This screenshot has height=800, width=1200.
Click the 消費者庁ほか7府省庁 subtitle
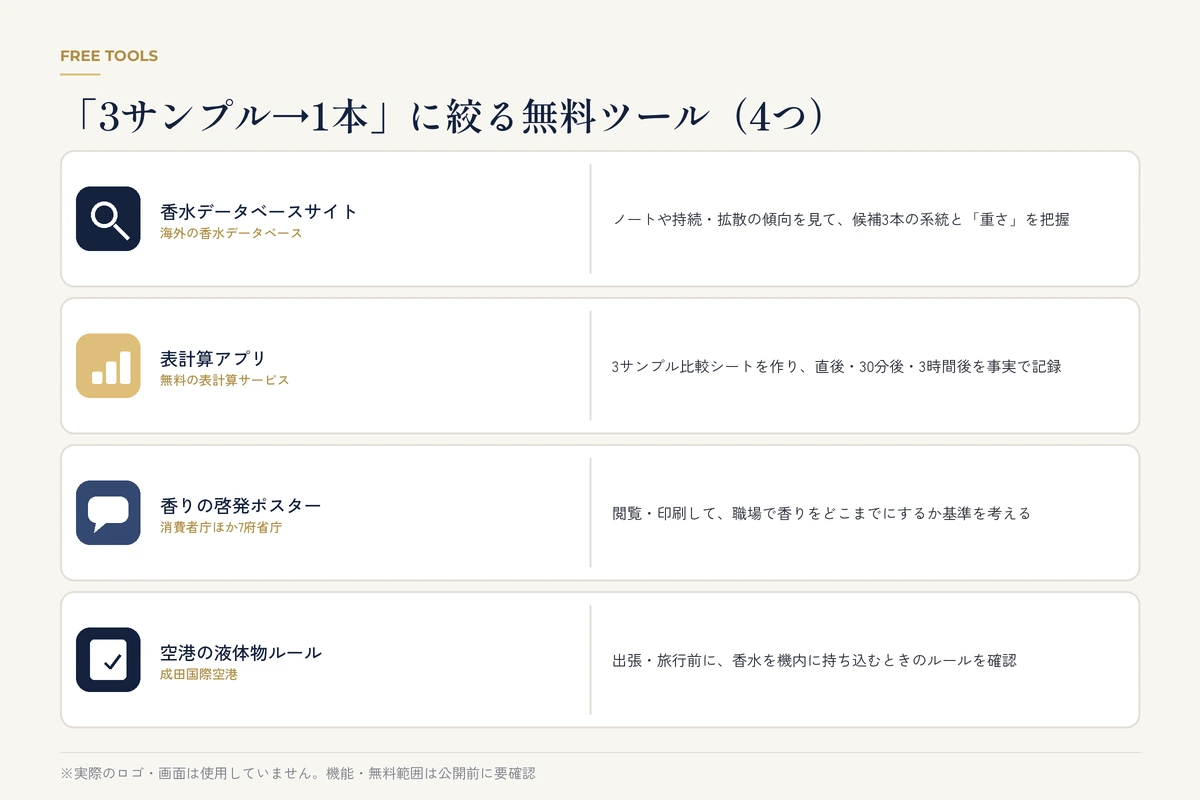(221, 527)
